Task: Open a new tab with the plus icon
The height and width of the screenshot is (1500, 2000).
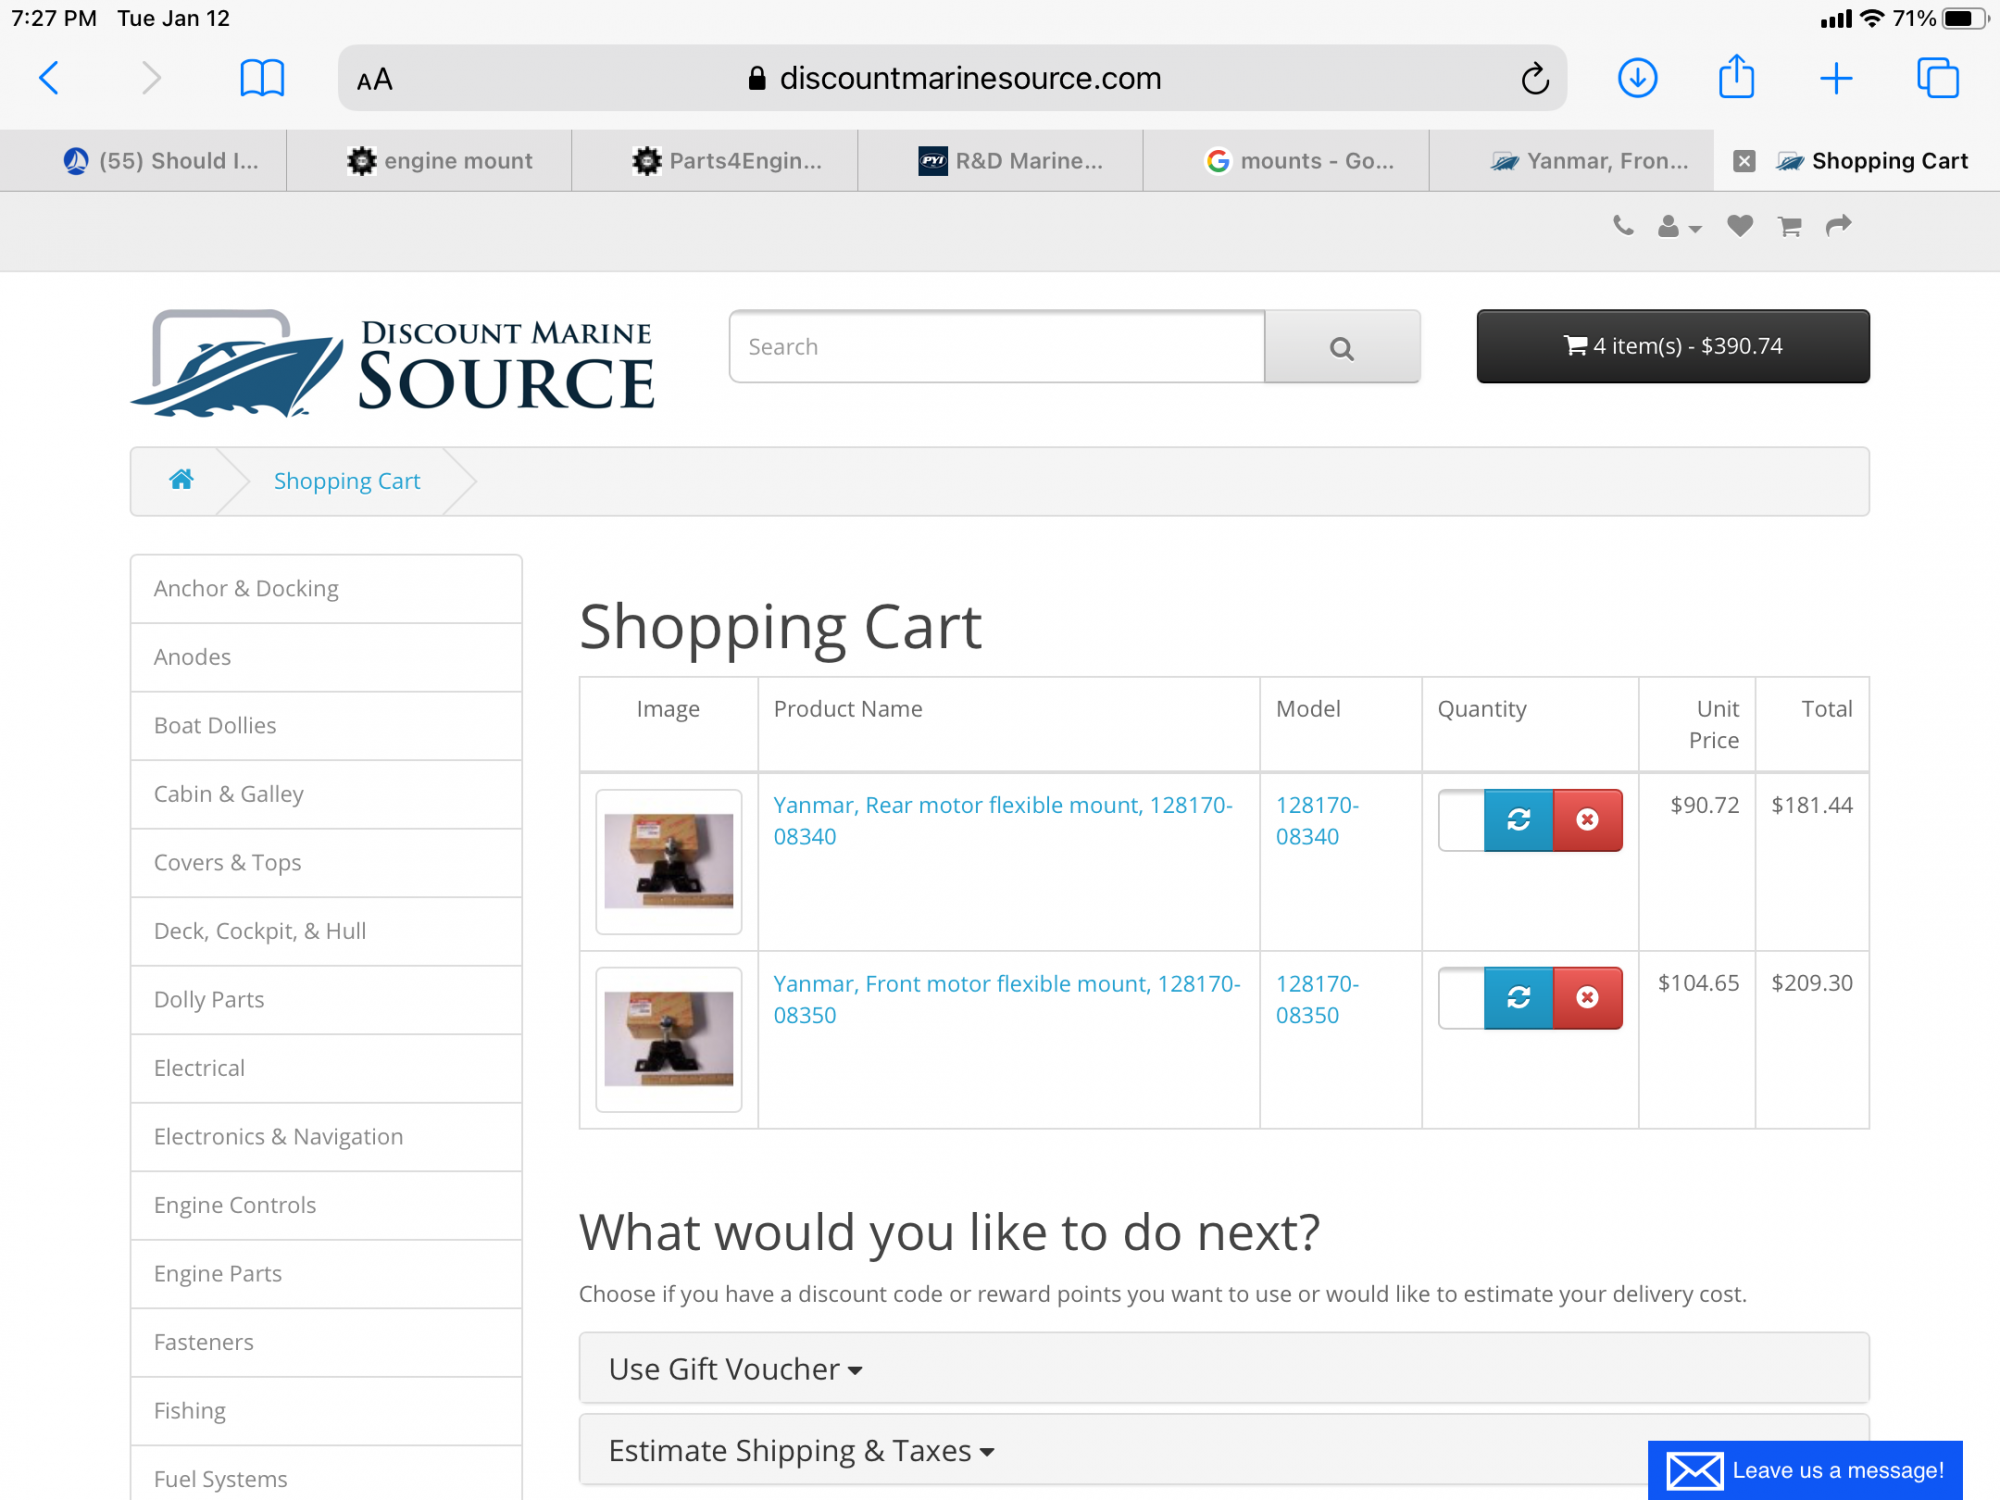Action: (1836, 78)
